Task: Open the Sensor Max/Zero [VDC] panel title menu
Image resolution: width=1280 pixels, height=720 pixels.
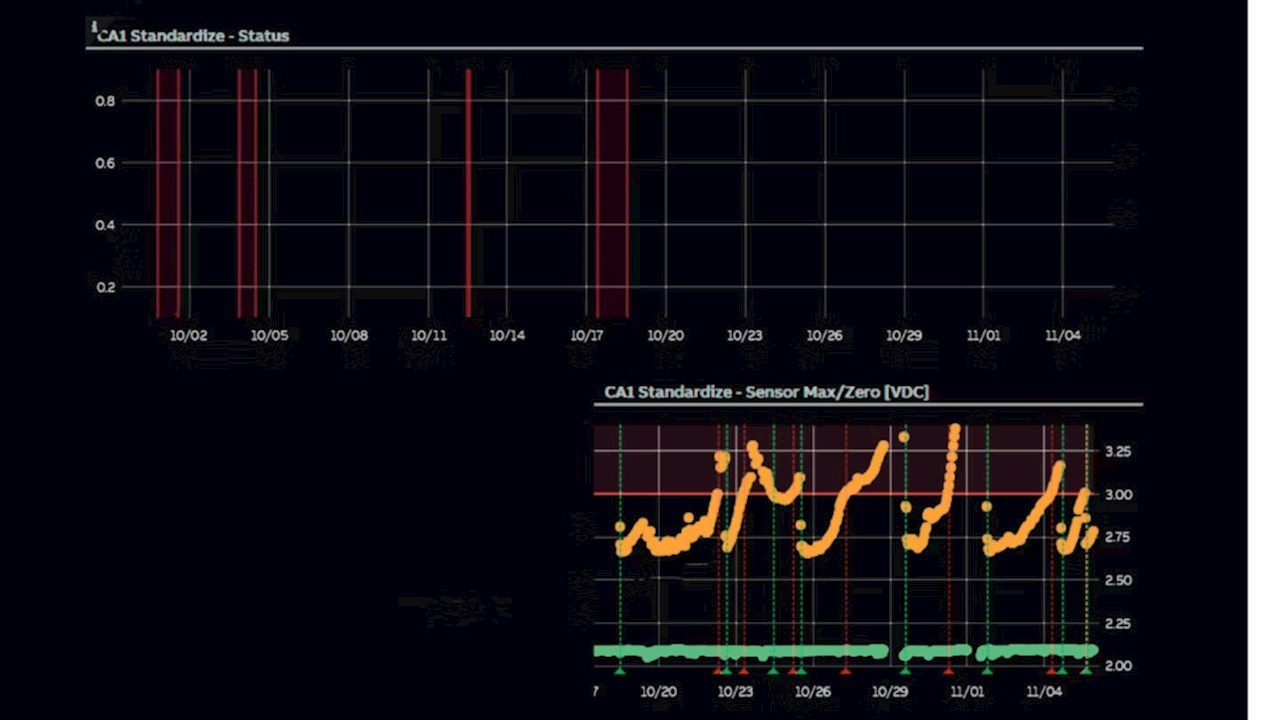Action: [766, 392]
